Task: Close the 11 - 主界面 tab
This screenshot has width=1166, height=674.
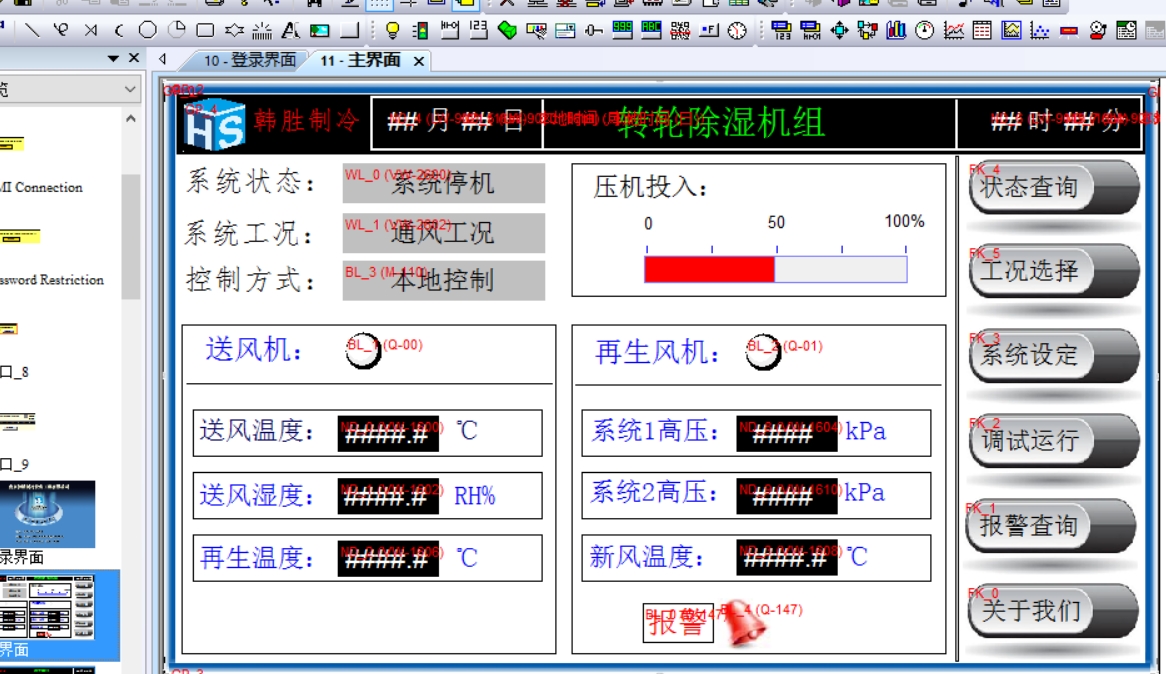Action: coord(419,62)
